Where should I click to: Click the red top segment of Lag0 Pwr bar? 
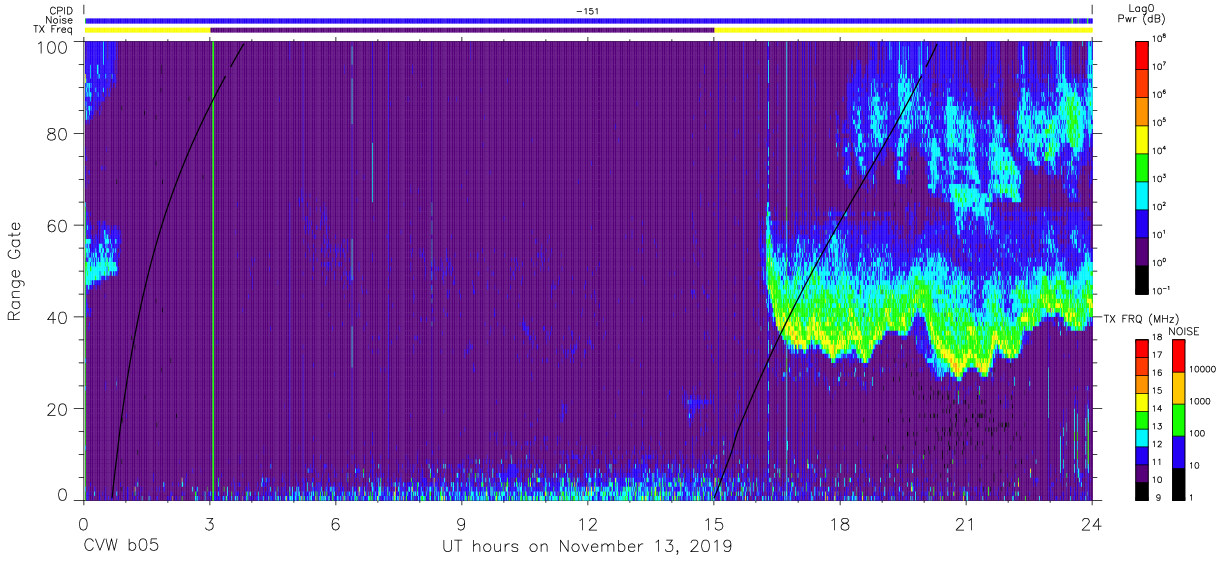[1141, 54]
